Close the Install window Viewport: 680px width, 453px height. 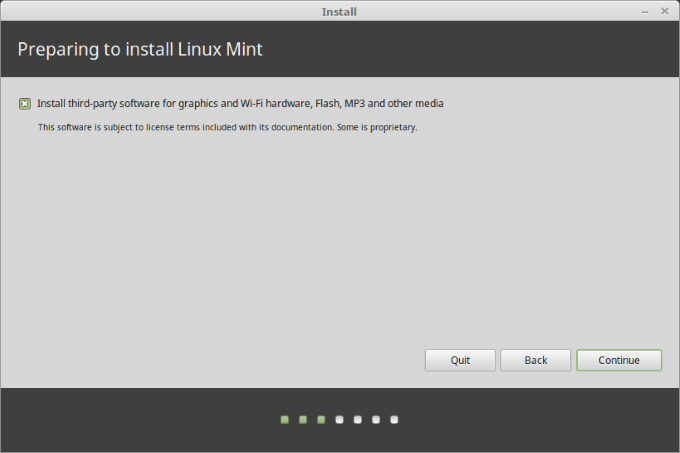(x=664, y=11)
